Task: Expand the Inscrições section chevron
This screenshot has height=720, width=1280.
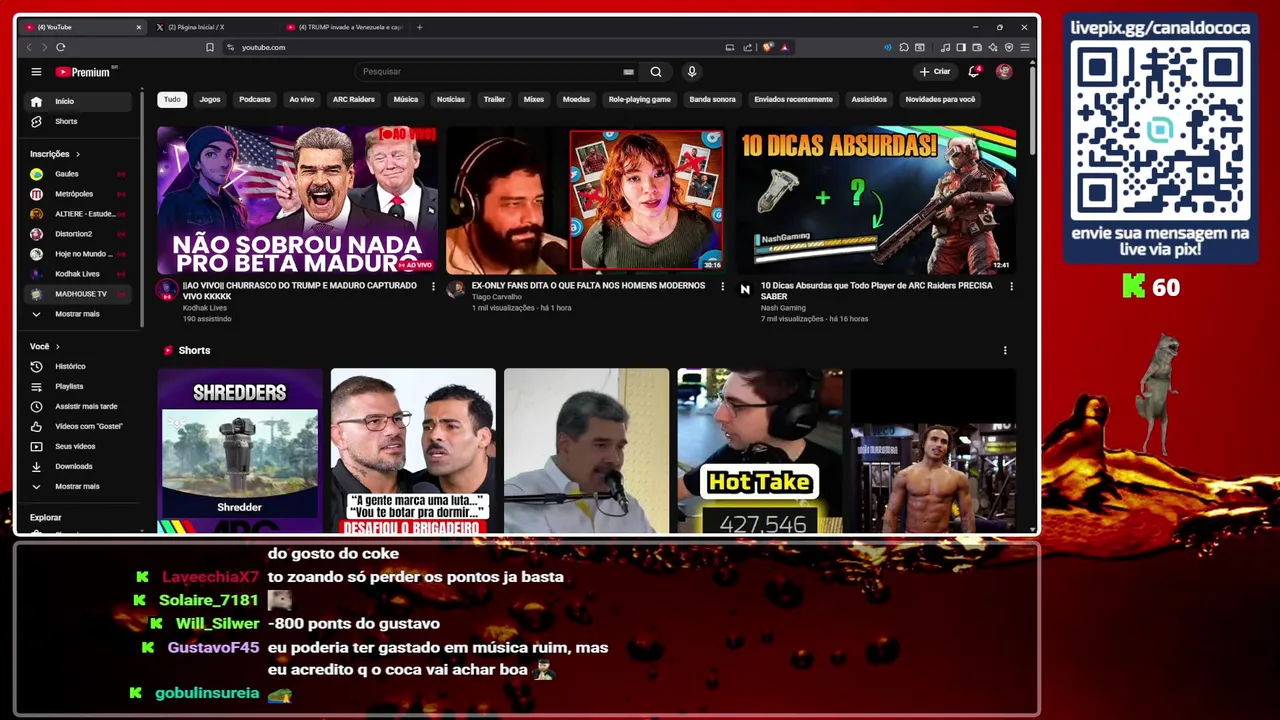Action: 77,154
